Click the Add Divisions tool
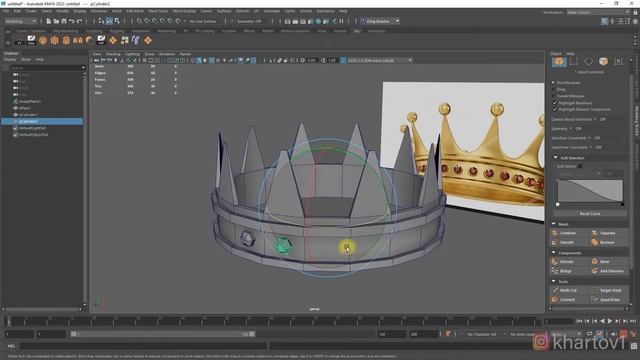The image size is (640, 360). coord(609,271)
